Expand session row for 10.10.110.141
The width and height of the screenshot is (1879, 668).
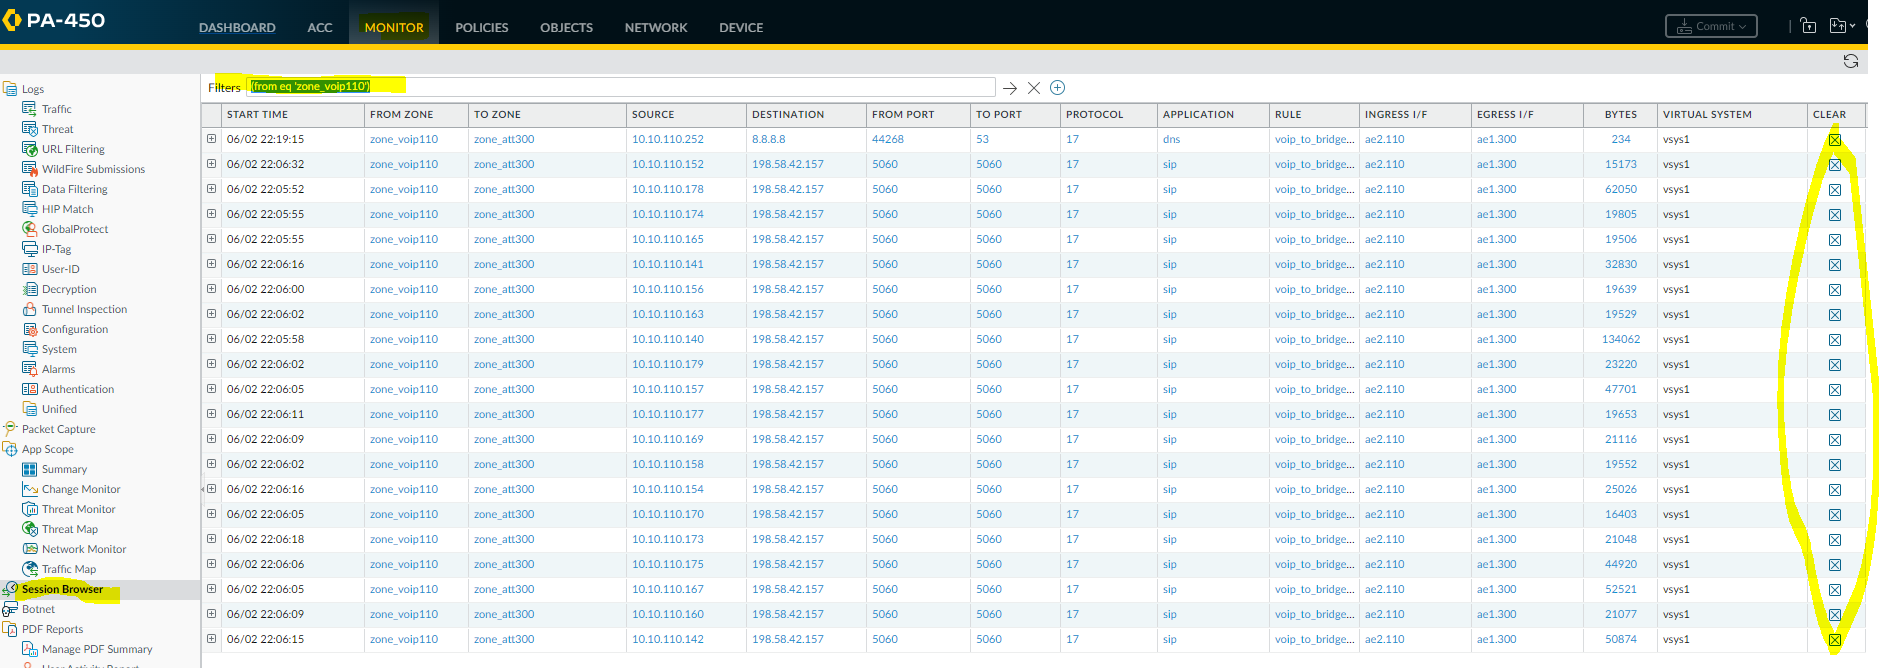(x=211, y=264)
